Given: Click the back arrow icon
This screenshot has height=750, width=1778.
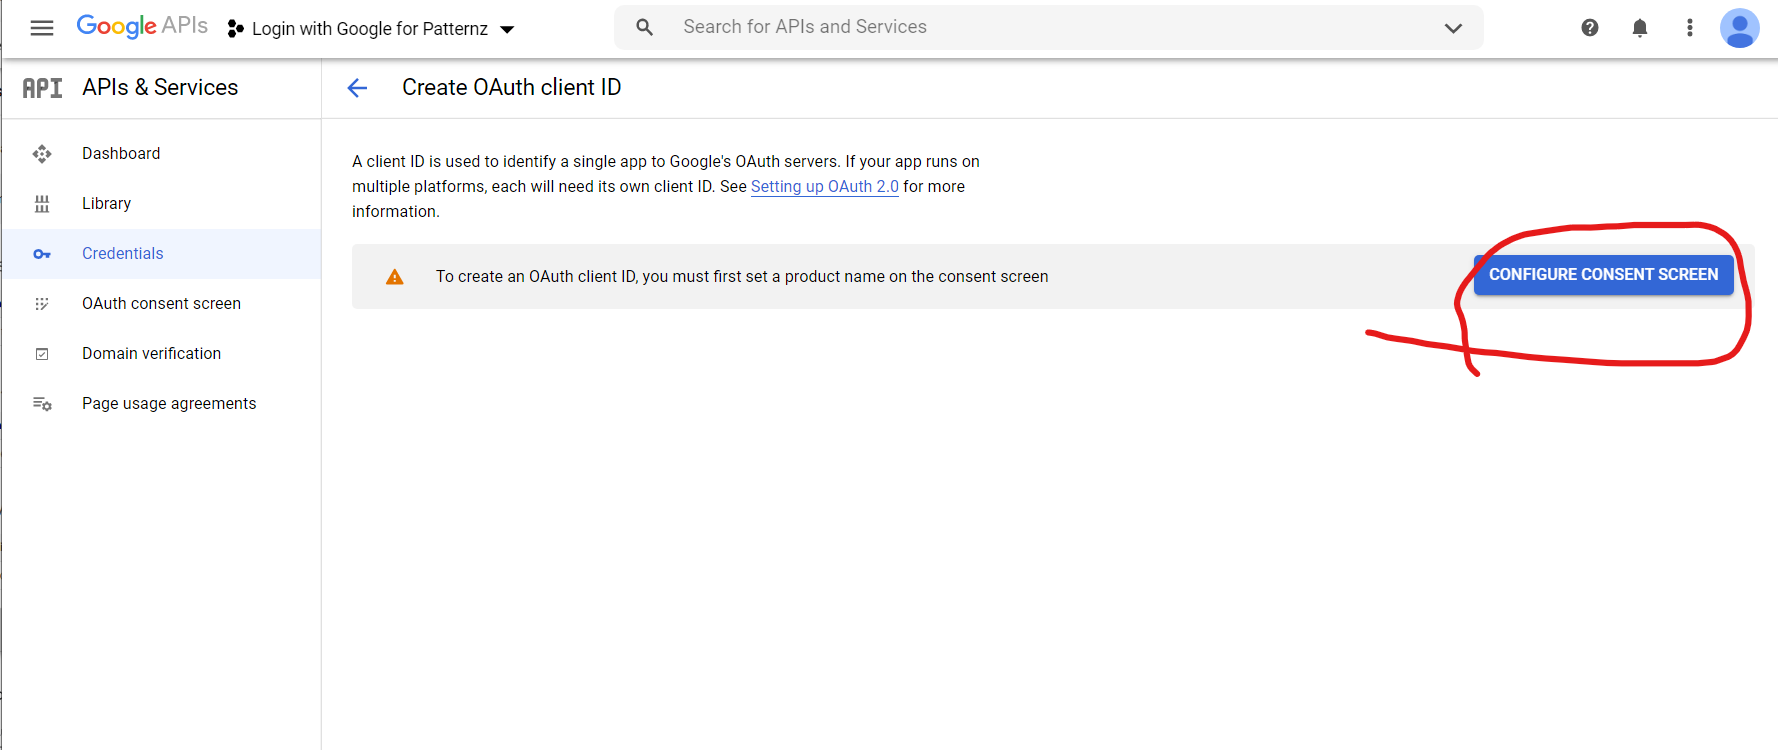Looking at the screenshot, I should (x=357, y=88).
